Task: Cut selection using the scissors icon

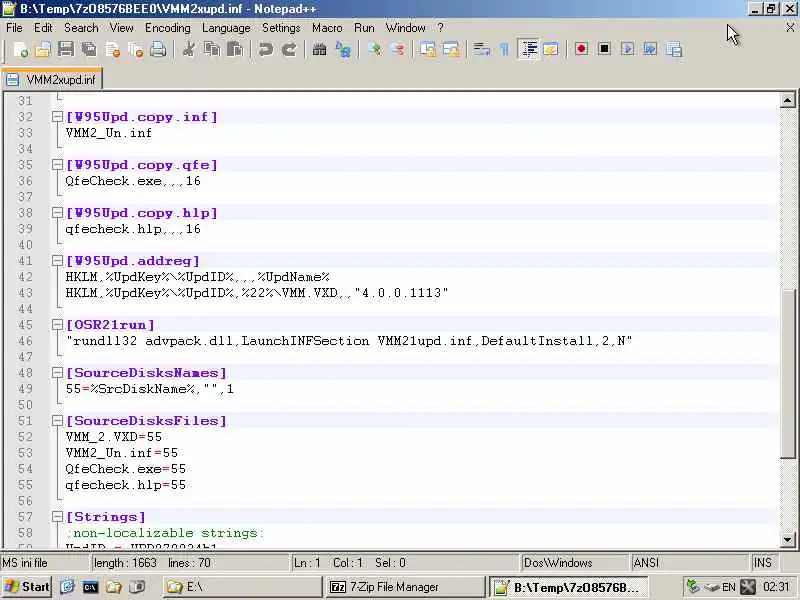Action: tap(189, 49)
